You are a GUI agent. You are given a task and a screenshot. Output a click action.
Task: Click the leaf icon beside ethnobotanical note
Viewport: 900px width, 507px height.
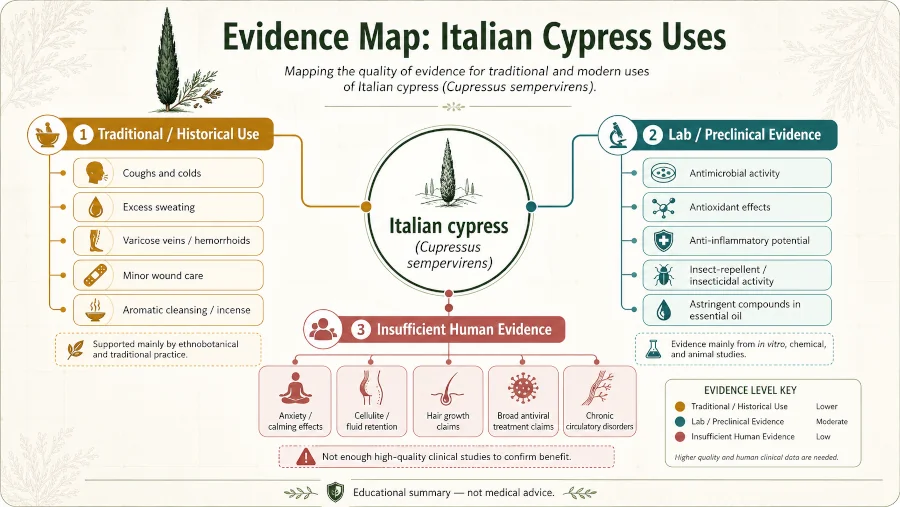(x=75, y=349)
